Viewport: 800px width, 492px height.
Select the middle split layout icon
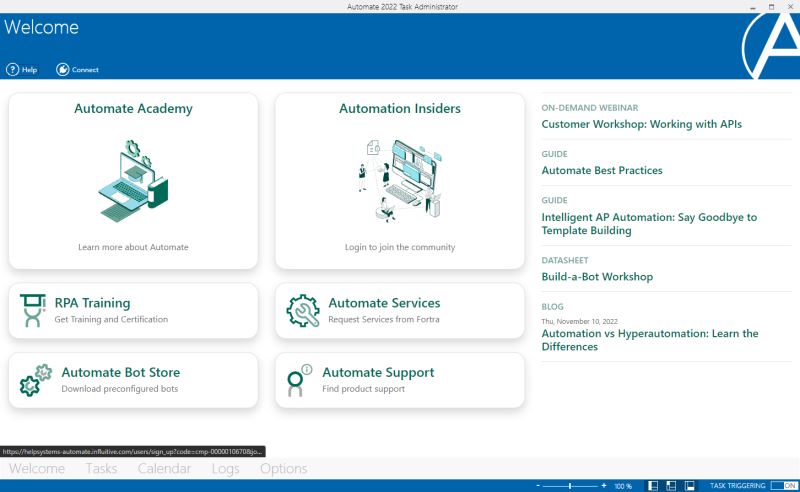(x=671, y=486)
